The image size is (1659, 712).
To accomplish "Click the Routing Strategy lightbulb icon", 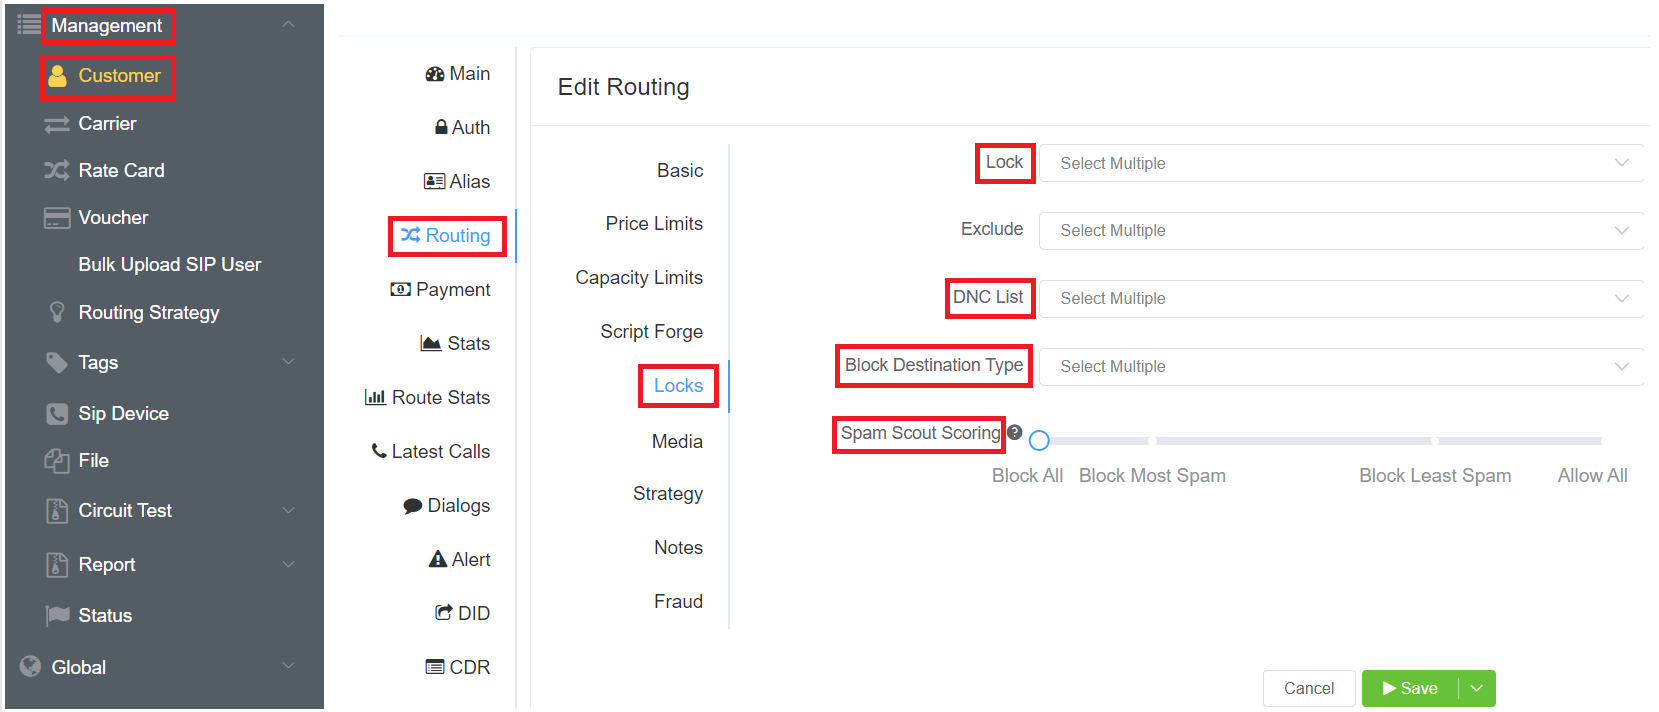I will click(57, 312).
